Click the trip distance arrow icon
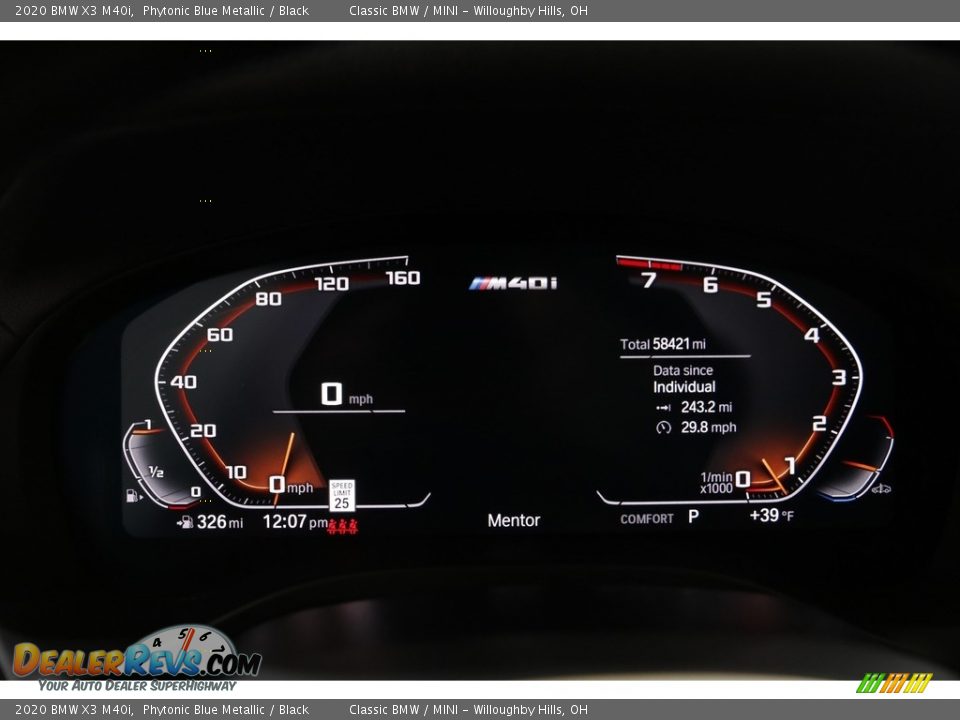This screenshot has height=720, width=960. coord(664,408)
